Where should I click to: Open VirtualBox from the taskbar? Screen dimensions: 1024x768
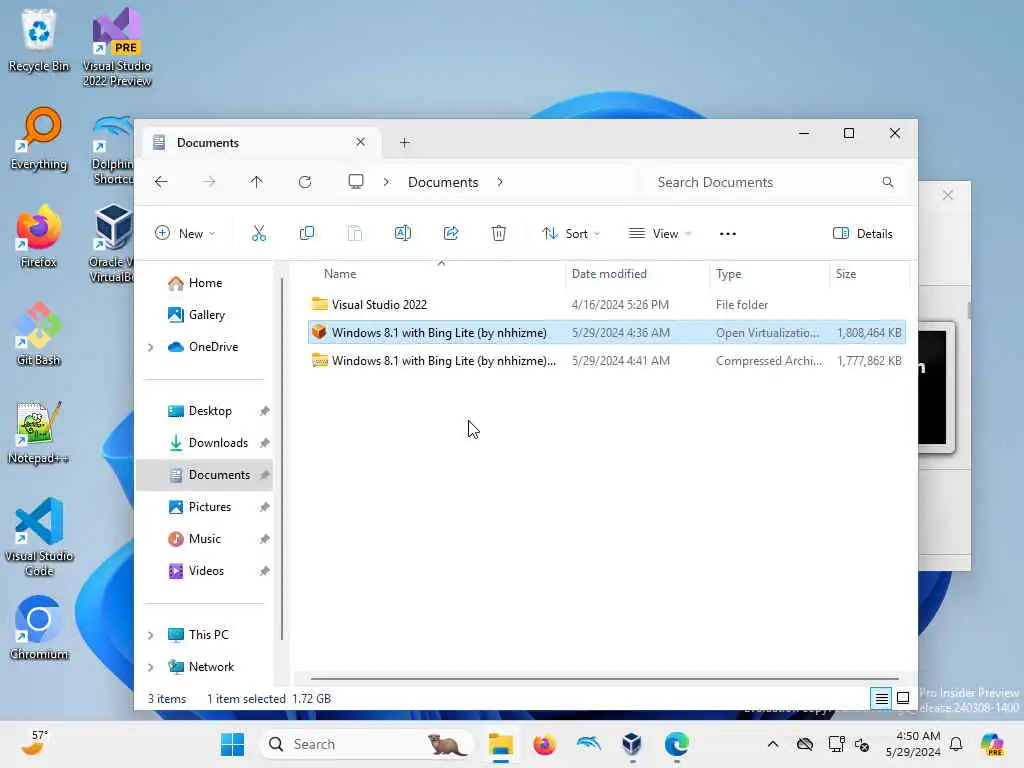pos(632,744)
